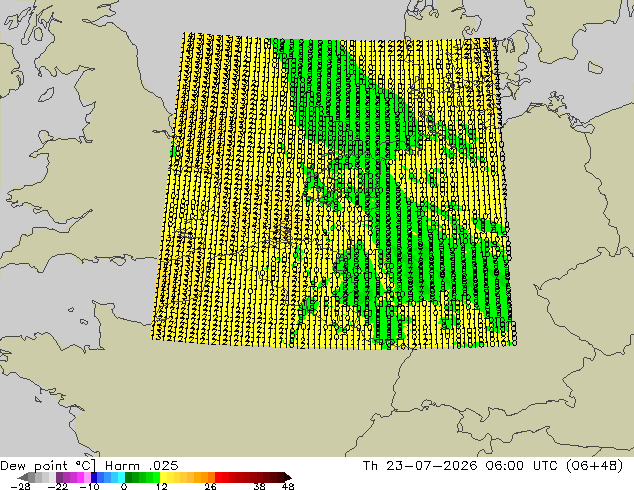
Task: Click the dark purple legend swatch at -22
Action: pyautogui.click(x=59, y=477)
